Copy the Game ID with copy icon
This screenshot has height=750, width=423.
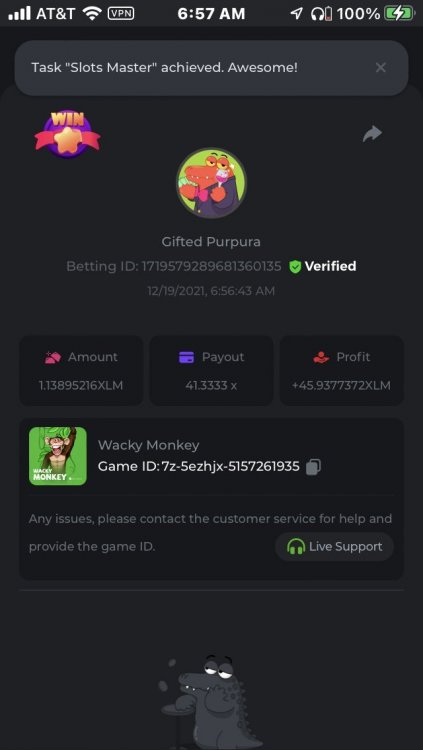coord(313,466)
